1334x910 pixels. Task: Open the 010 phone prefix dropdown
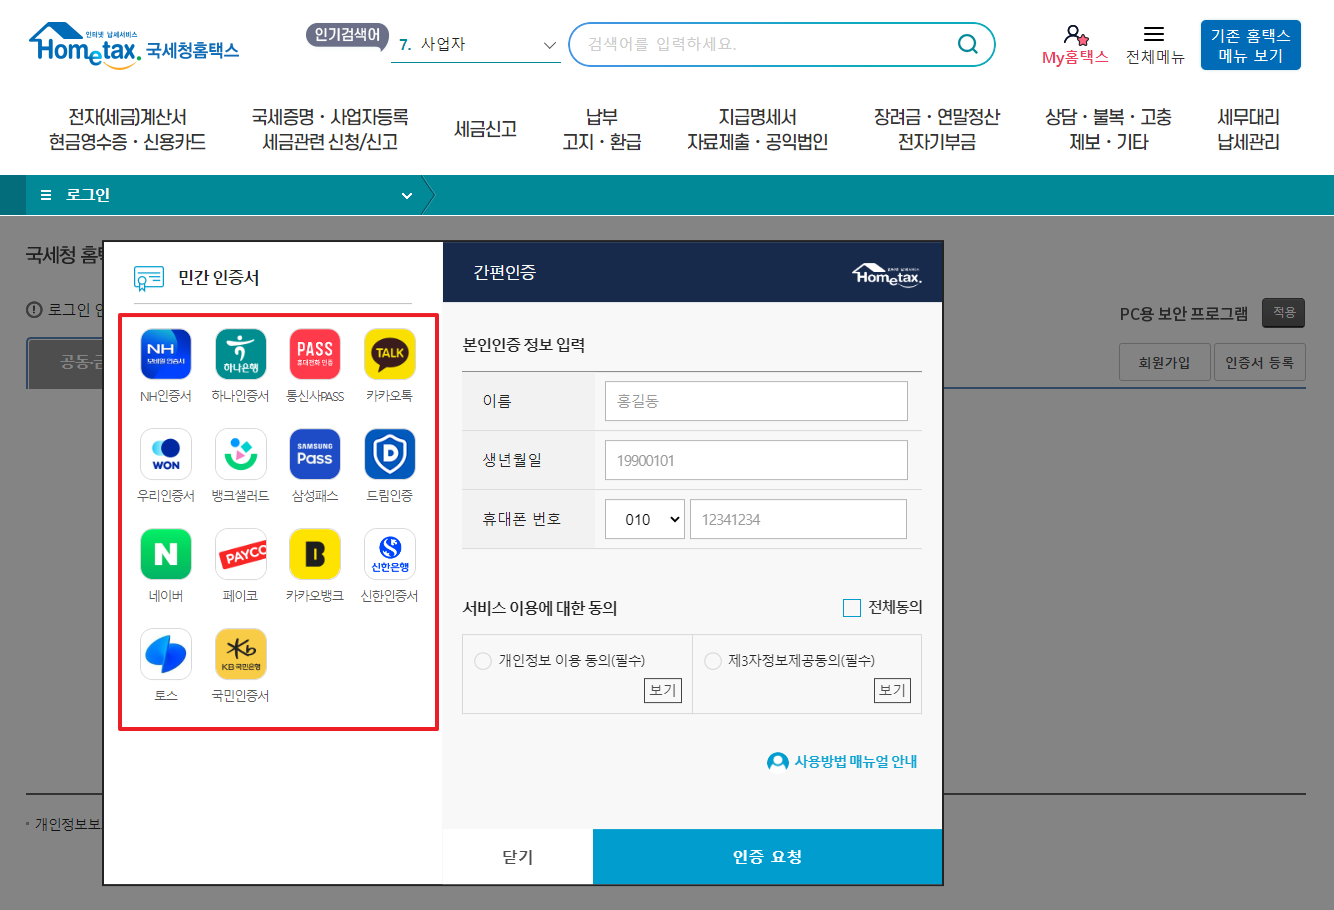[x=645, y=519]
